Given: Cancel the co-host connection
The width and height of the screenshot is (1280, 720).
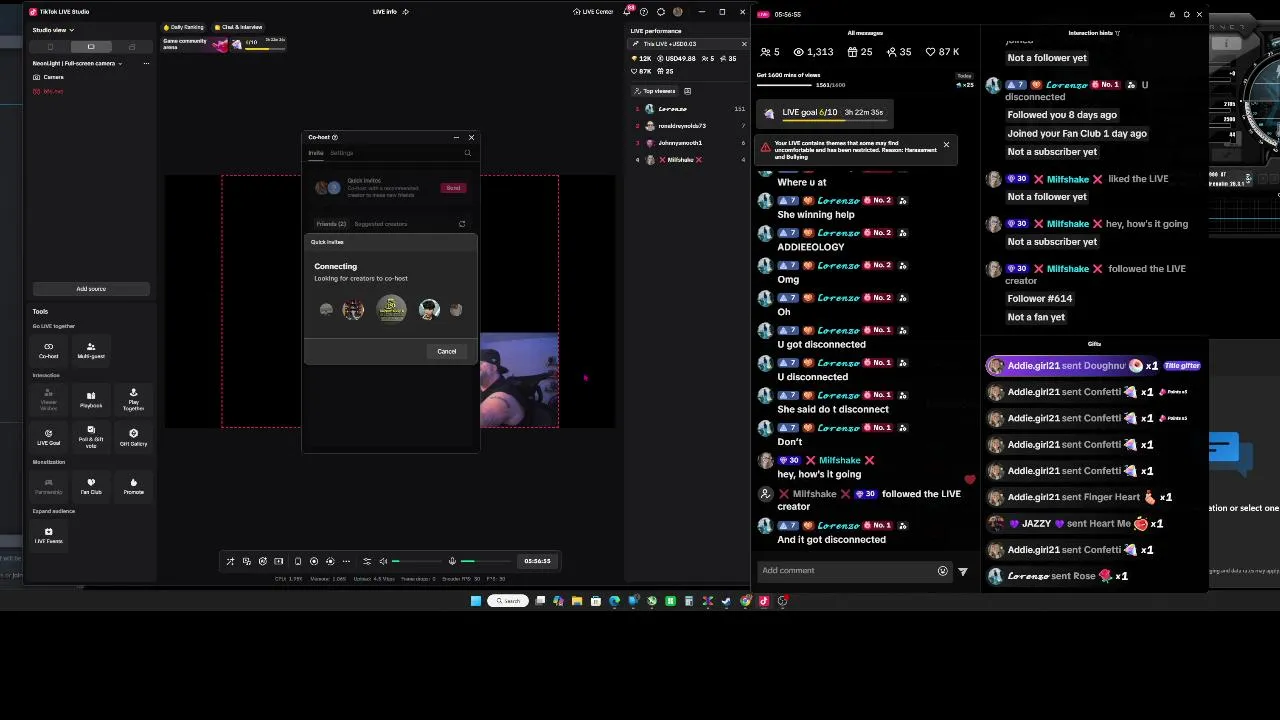Looking at the screenshot, I should (x=446, y=351).
